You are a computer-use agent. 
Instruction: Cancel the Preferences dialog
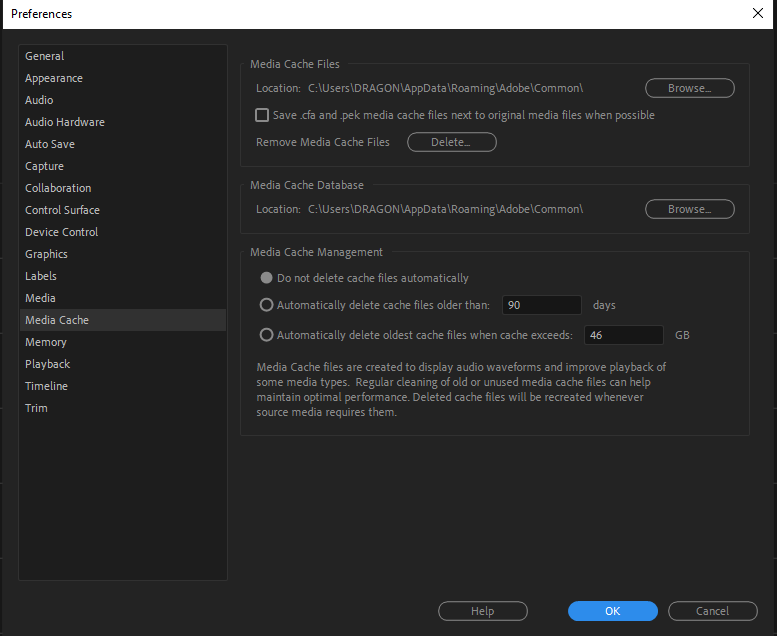(x=713, y=611)
